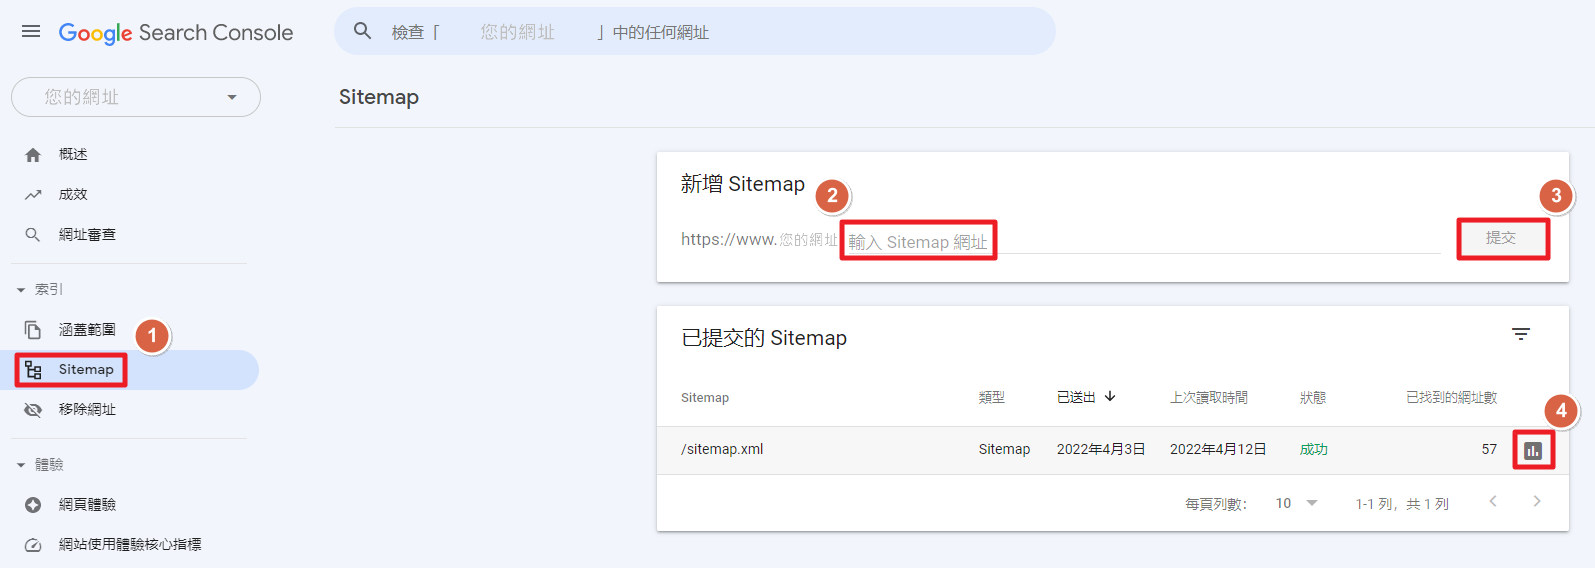Click the 輸入 Sitemap 網址 input field
Image resolution: width=1595 pixels, height=568 pixels.
click(x=1142, y=241)
